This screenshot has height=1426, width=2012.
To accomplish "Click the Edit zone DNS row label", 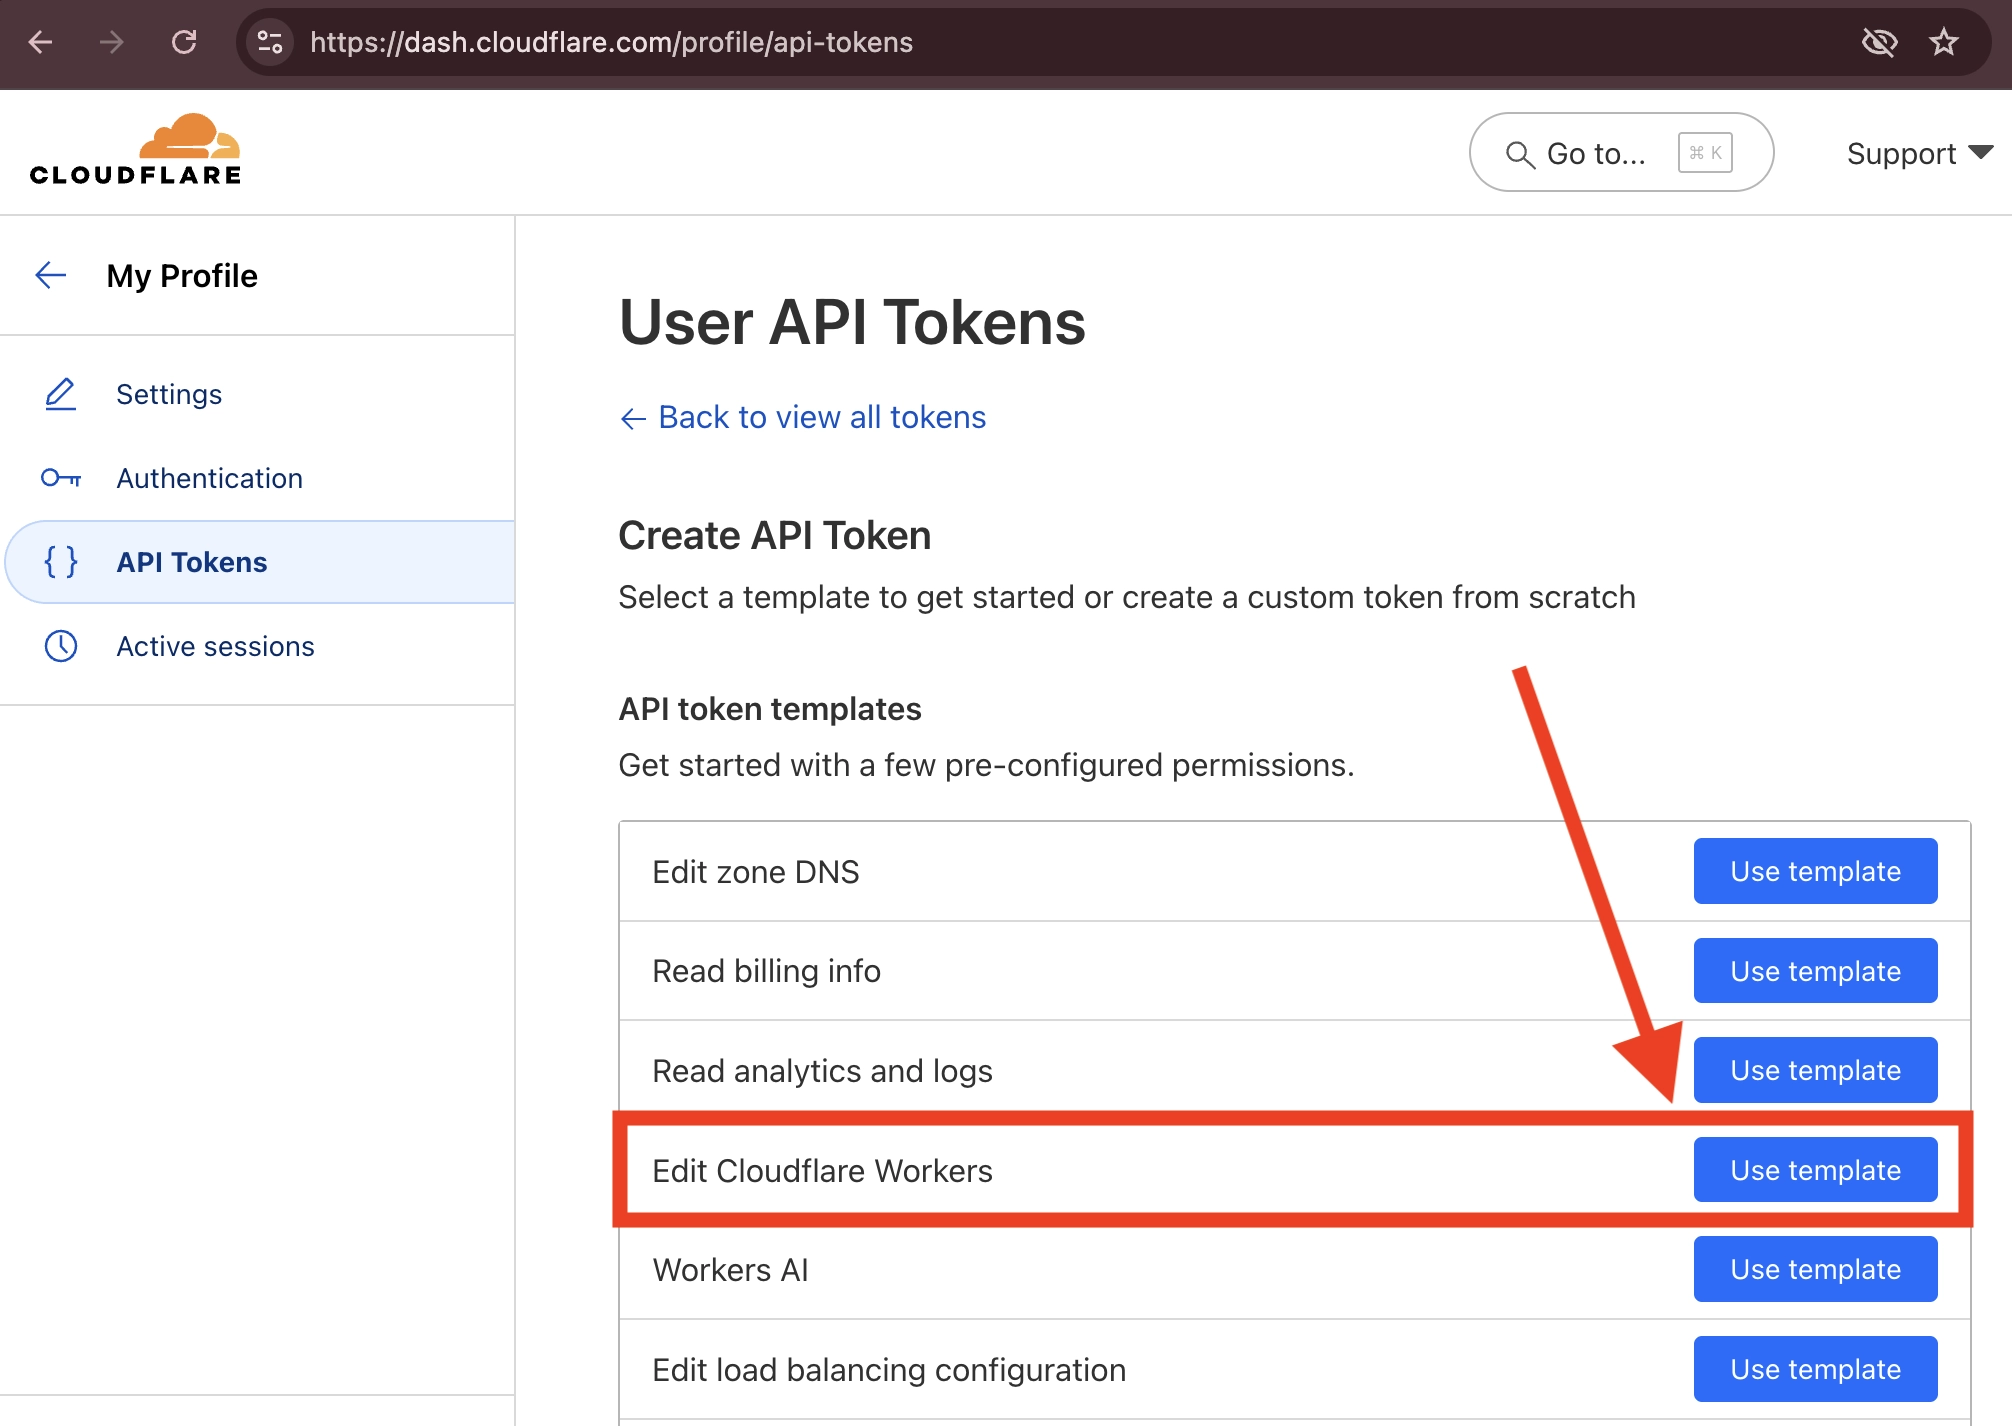I will 755,872.
